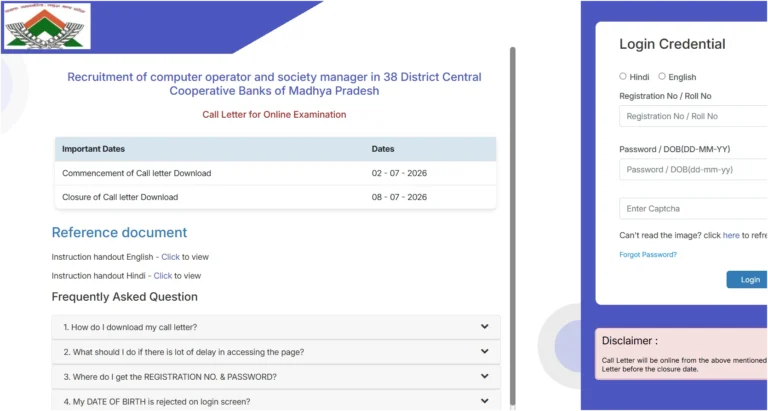Screen dimensions: 768x411
Task: Open Instruction handout Hindi Click link
Action: [163, 276]
